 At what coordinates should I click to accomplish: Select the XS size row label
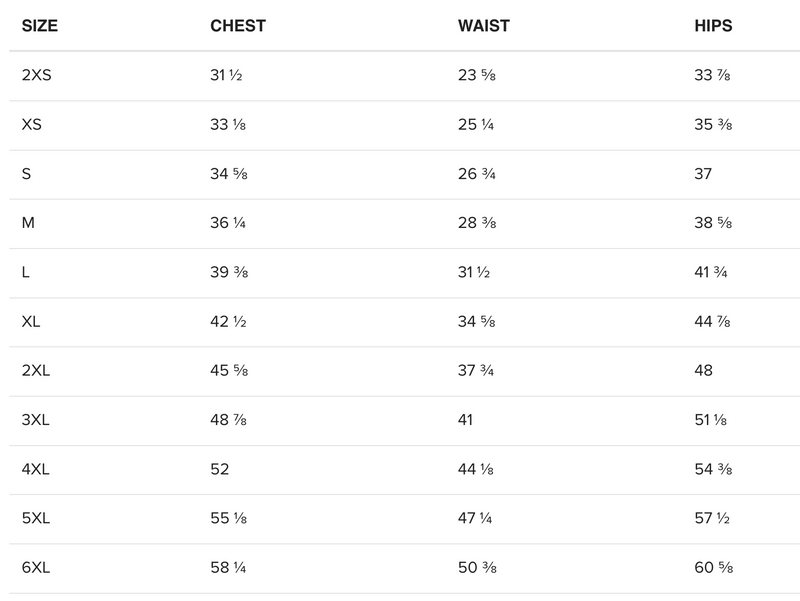(x=31, y=125)
